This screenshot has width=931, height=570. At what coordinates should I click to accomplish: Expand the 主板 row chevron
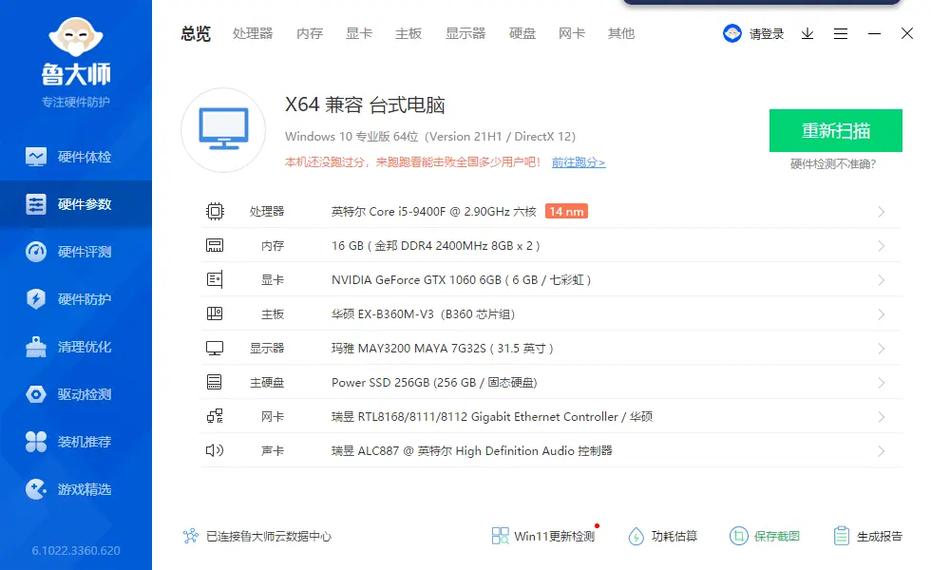tap(881, 314)
